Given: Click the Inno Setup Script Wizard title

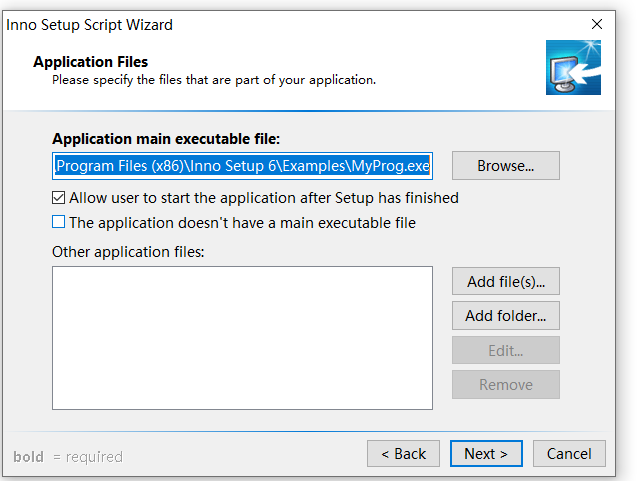Looking at the screenshot, I should pos(89,25).
